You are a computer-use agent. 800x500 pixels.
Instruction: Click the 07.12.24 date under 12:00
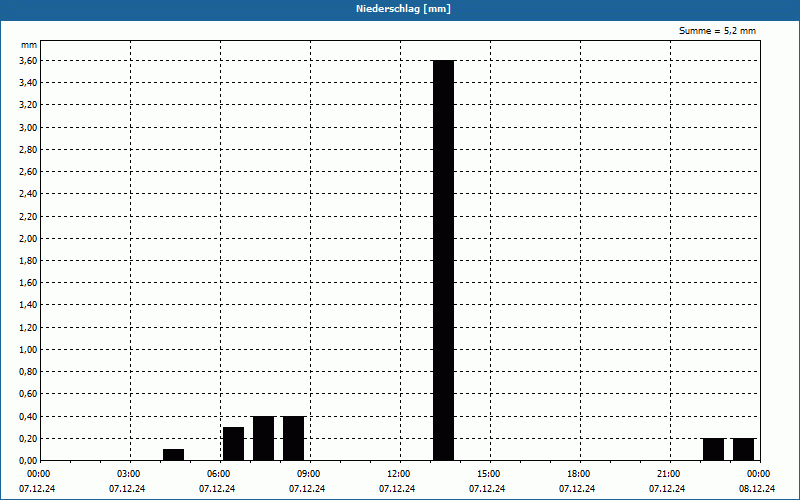[397, 489]
